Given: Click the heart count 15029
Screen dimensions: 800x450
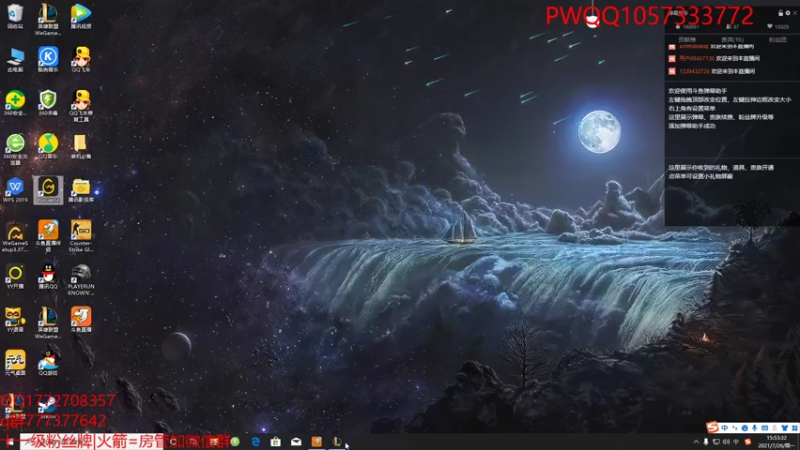Looking at the screenshot, I should click(778, 27).
